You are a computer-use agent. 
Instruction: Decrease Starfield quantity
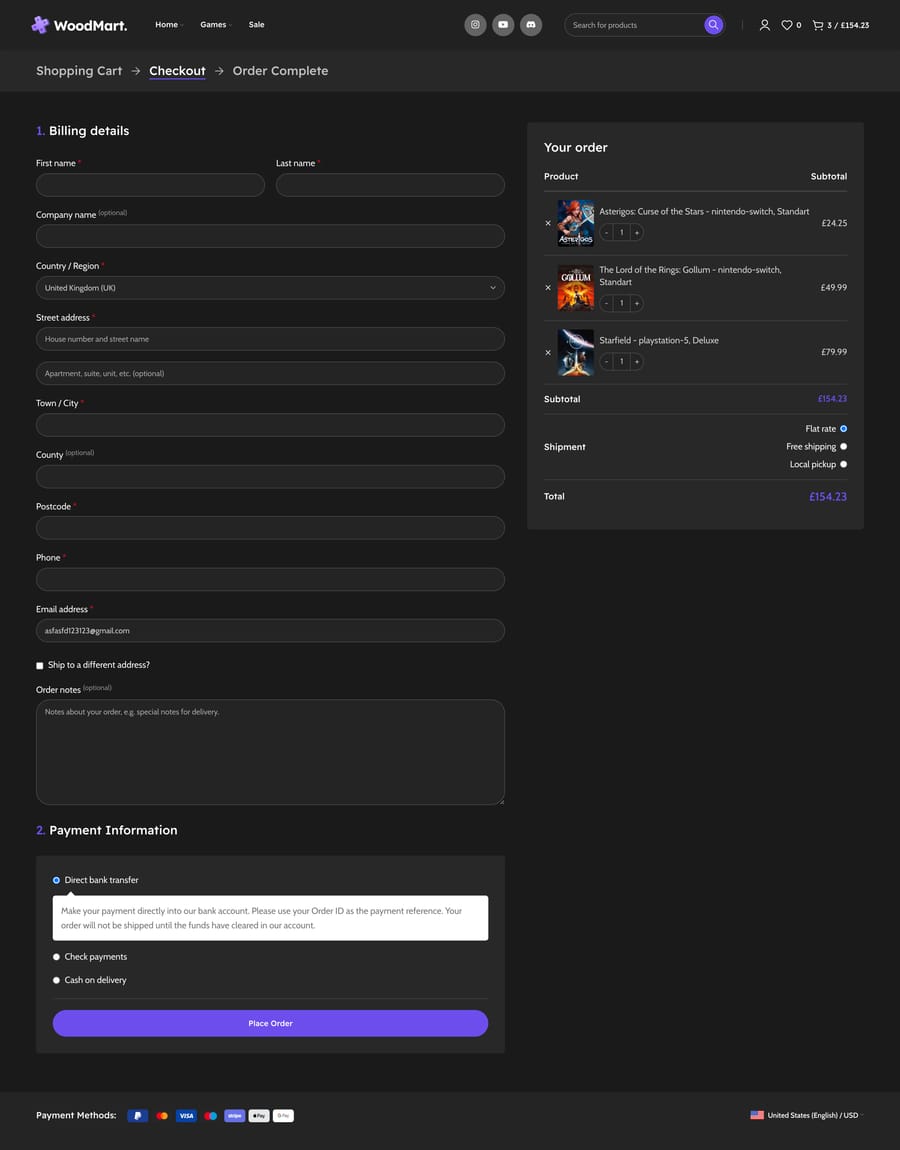point(607,362)
